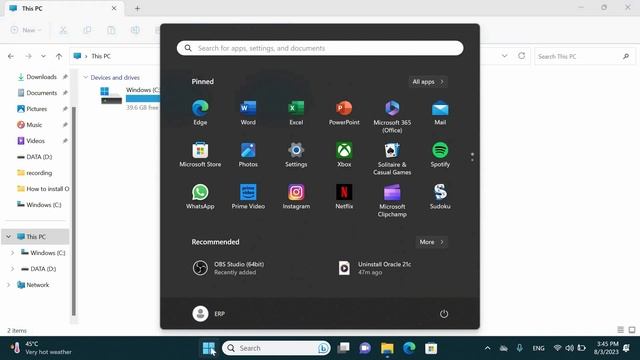Collapse the This PC tree node
640x360 pixels.
pos(8,237)
